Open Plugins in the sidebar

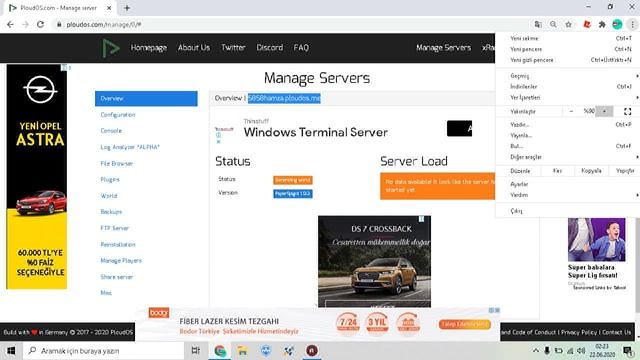(110, 180)
